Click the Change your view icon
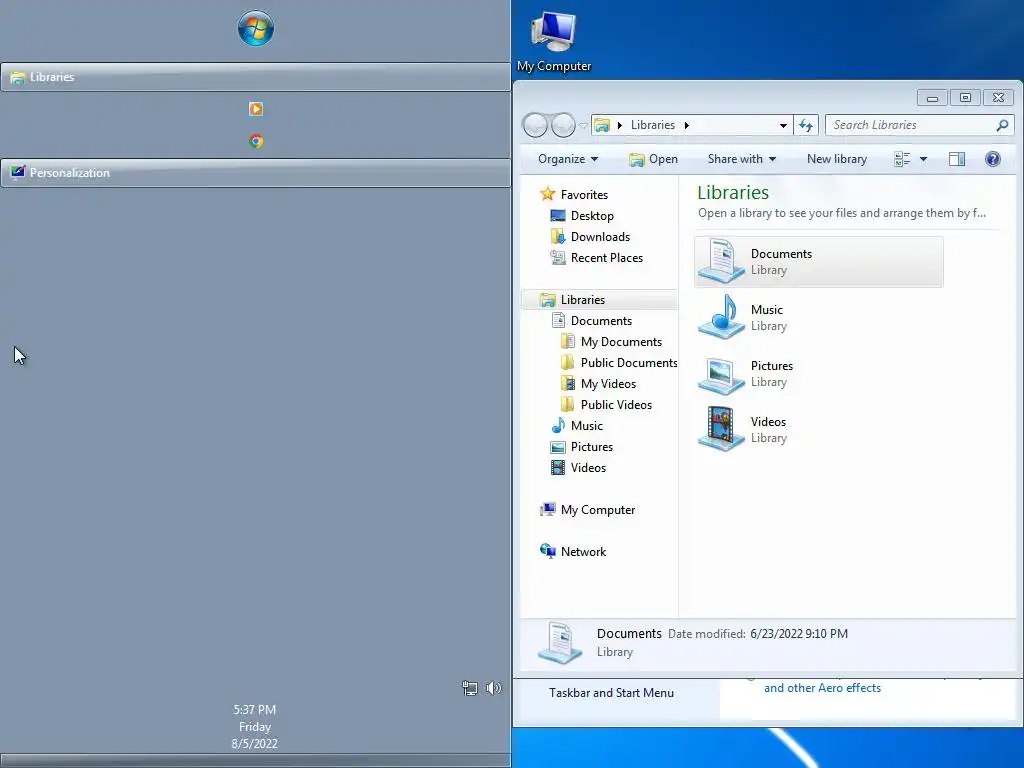 click(x=902, y=159)
